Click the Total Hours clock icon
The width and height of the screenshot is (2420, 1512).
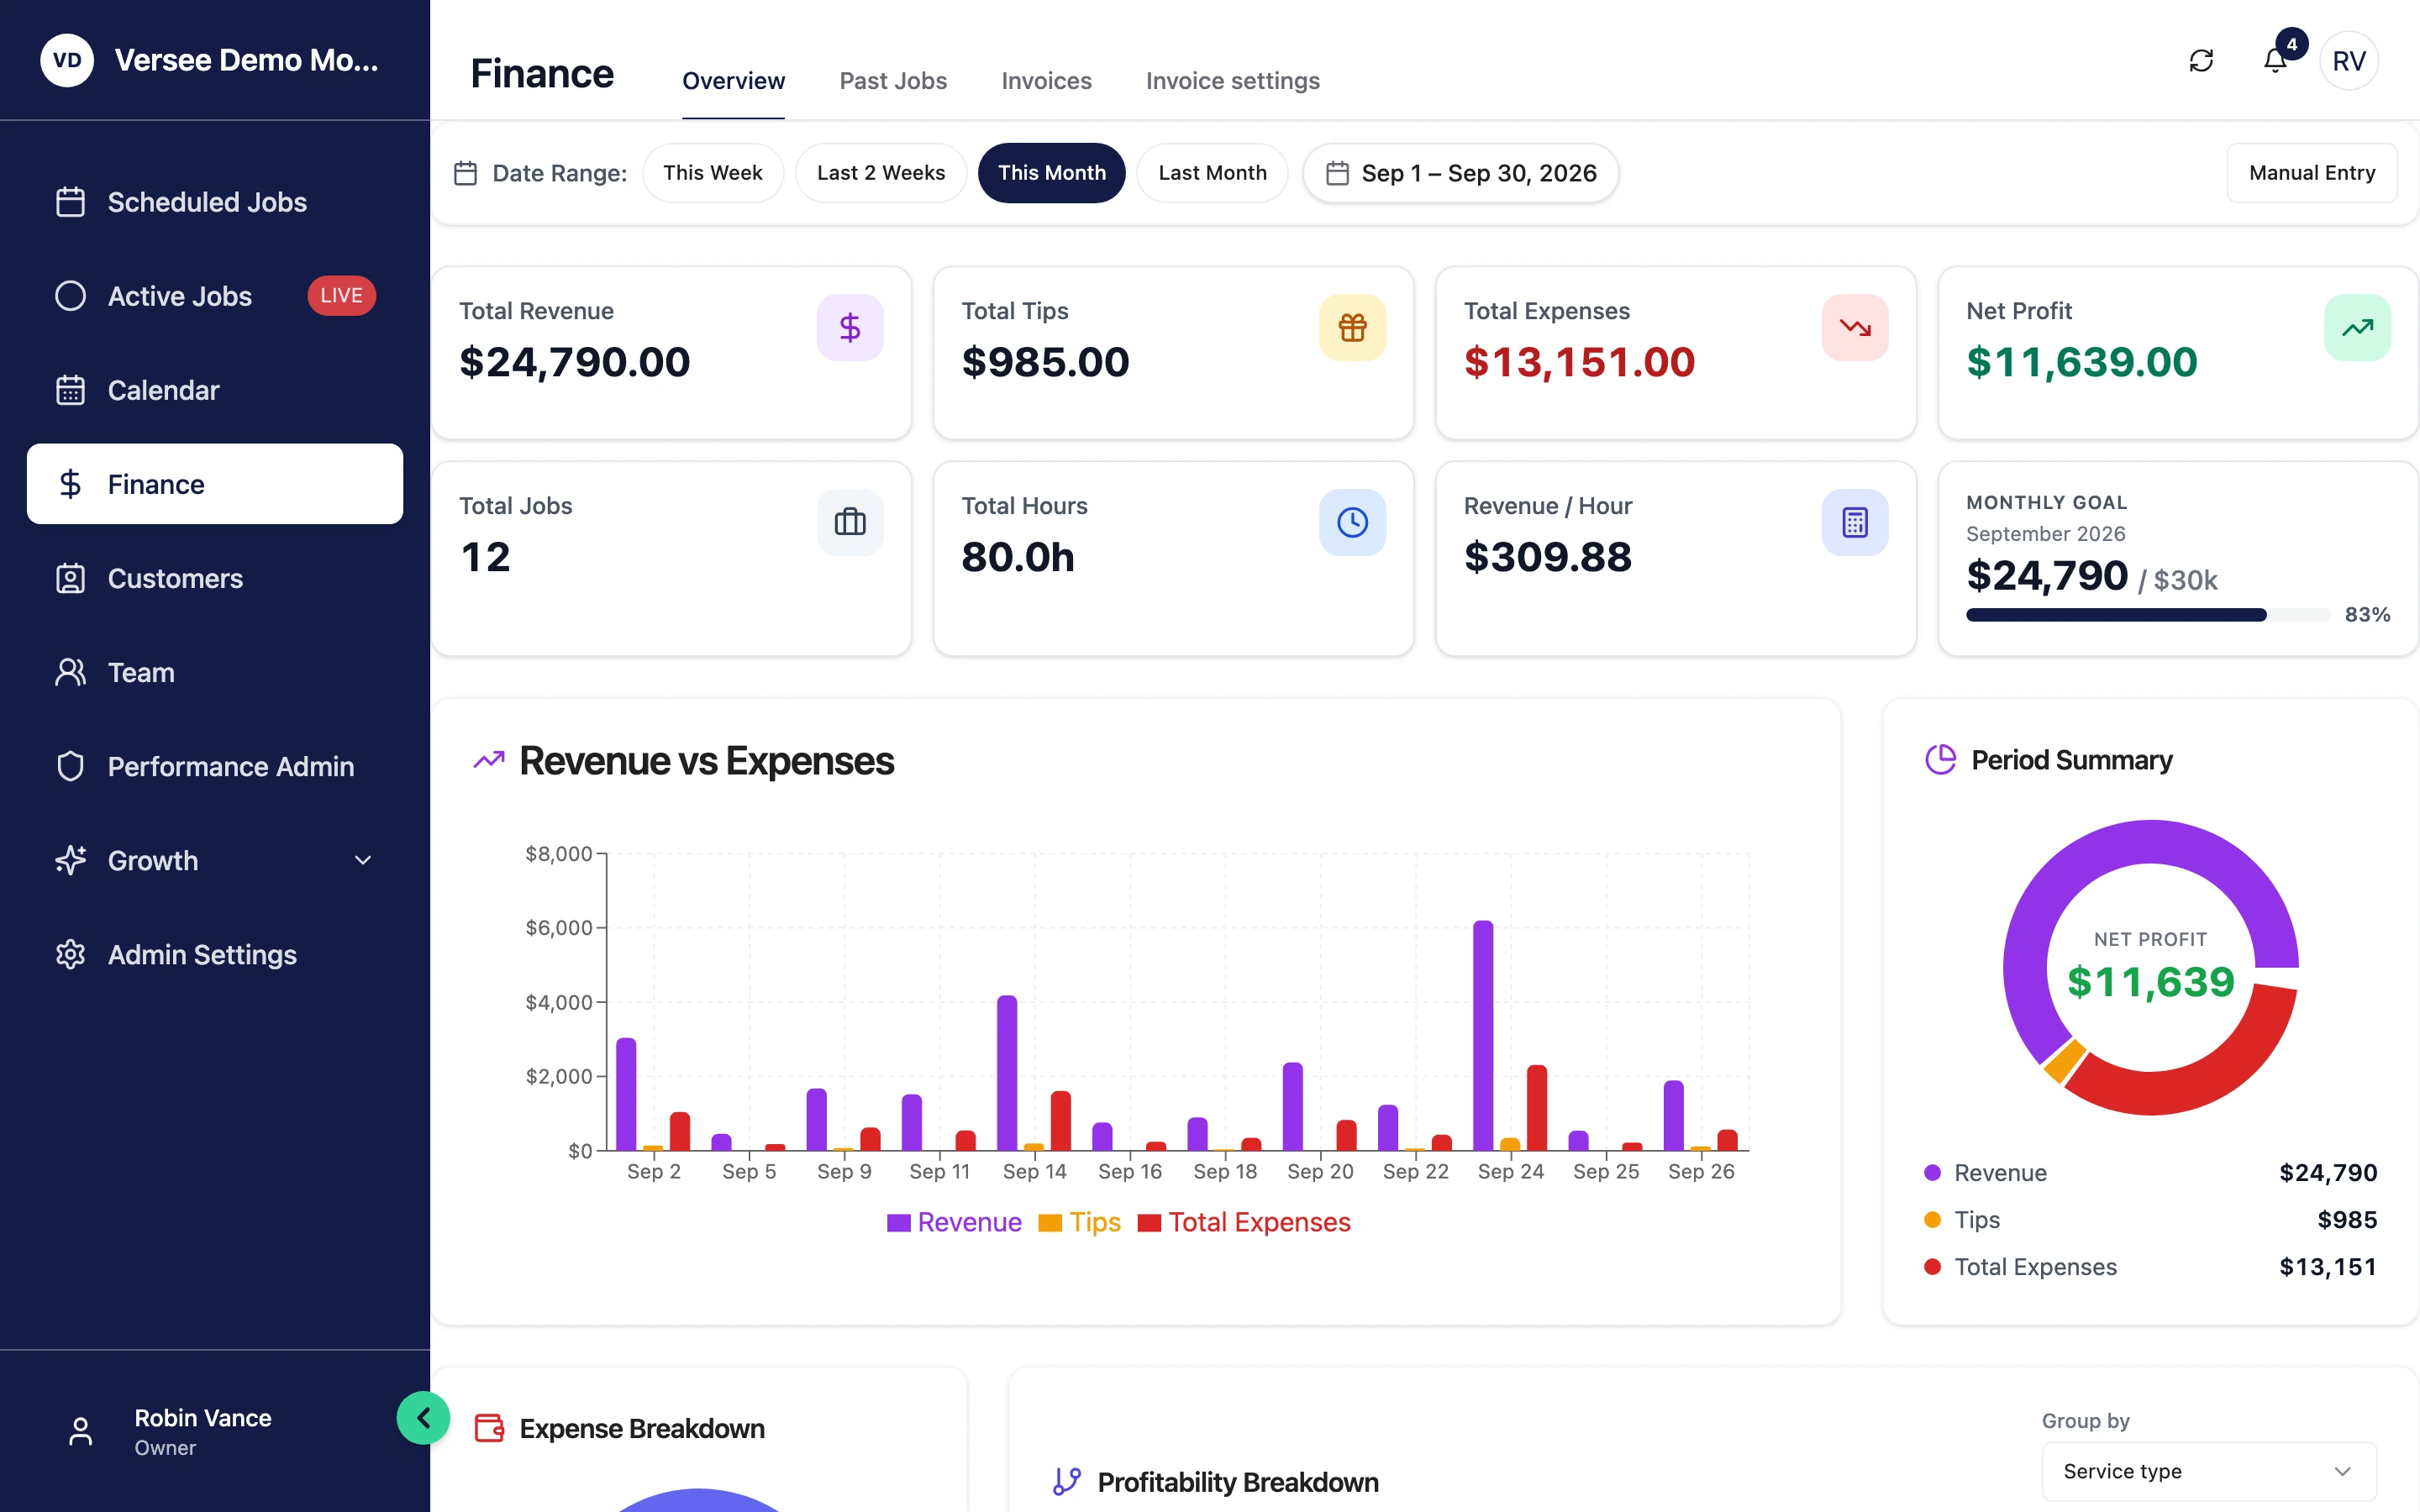pyautogui.click(x=1352, y=522)
